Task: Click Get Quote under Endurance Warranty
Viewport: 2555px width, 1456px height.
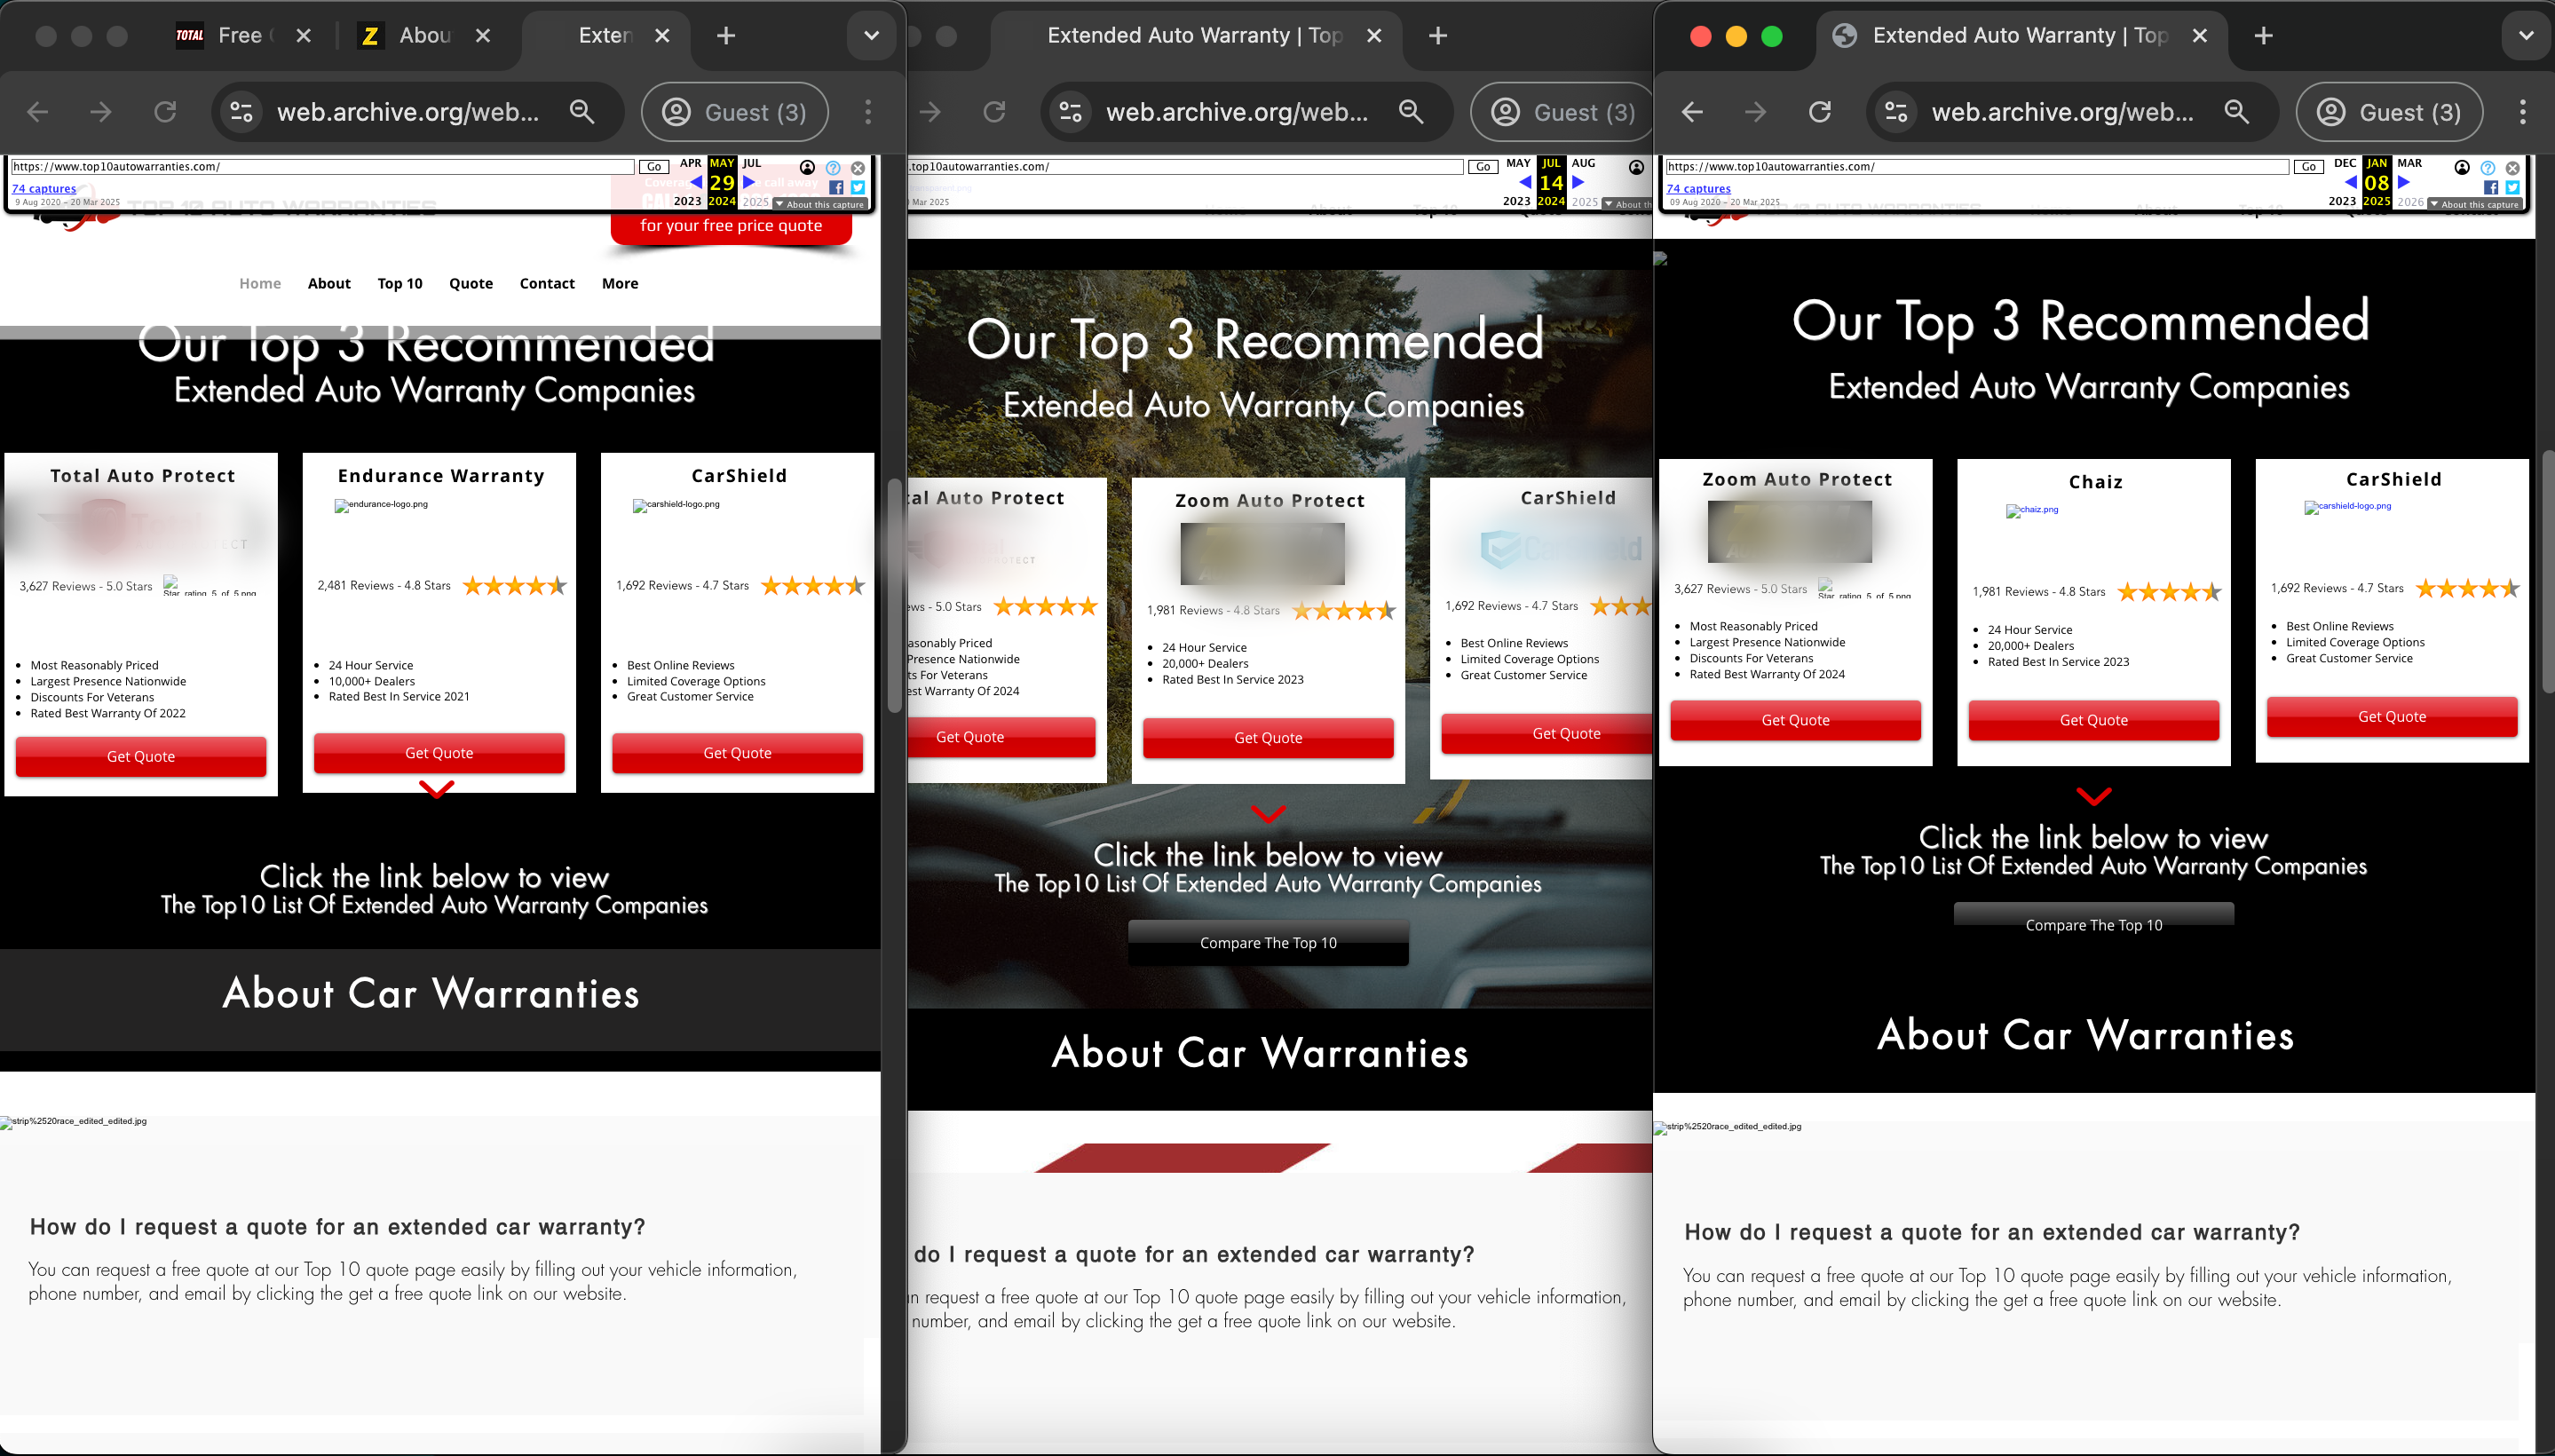Action: click(x=439, y=753)
